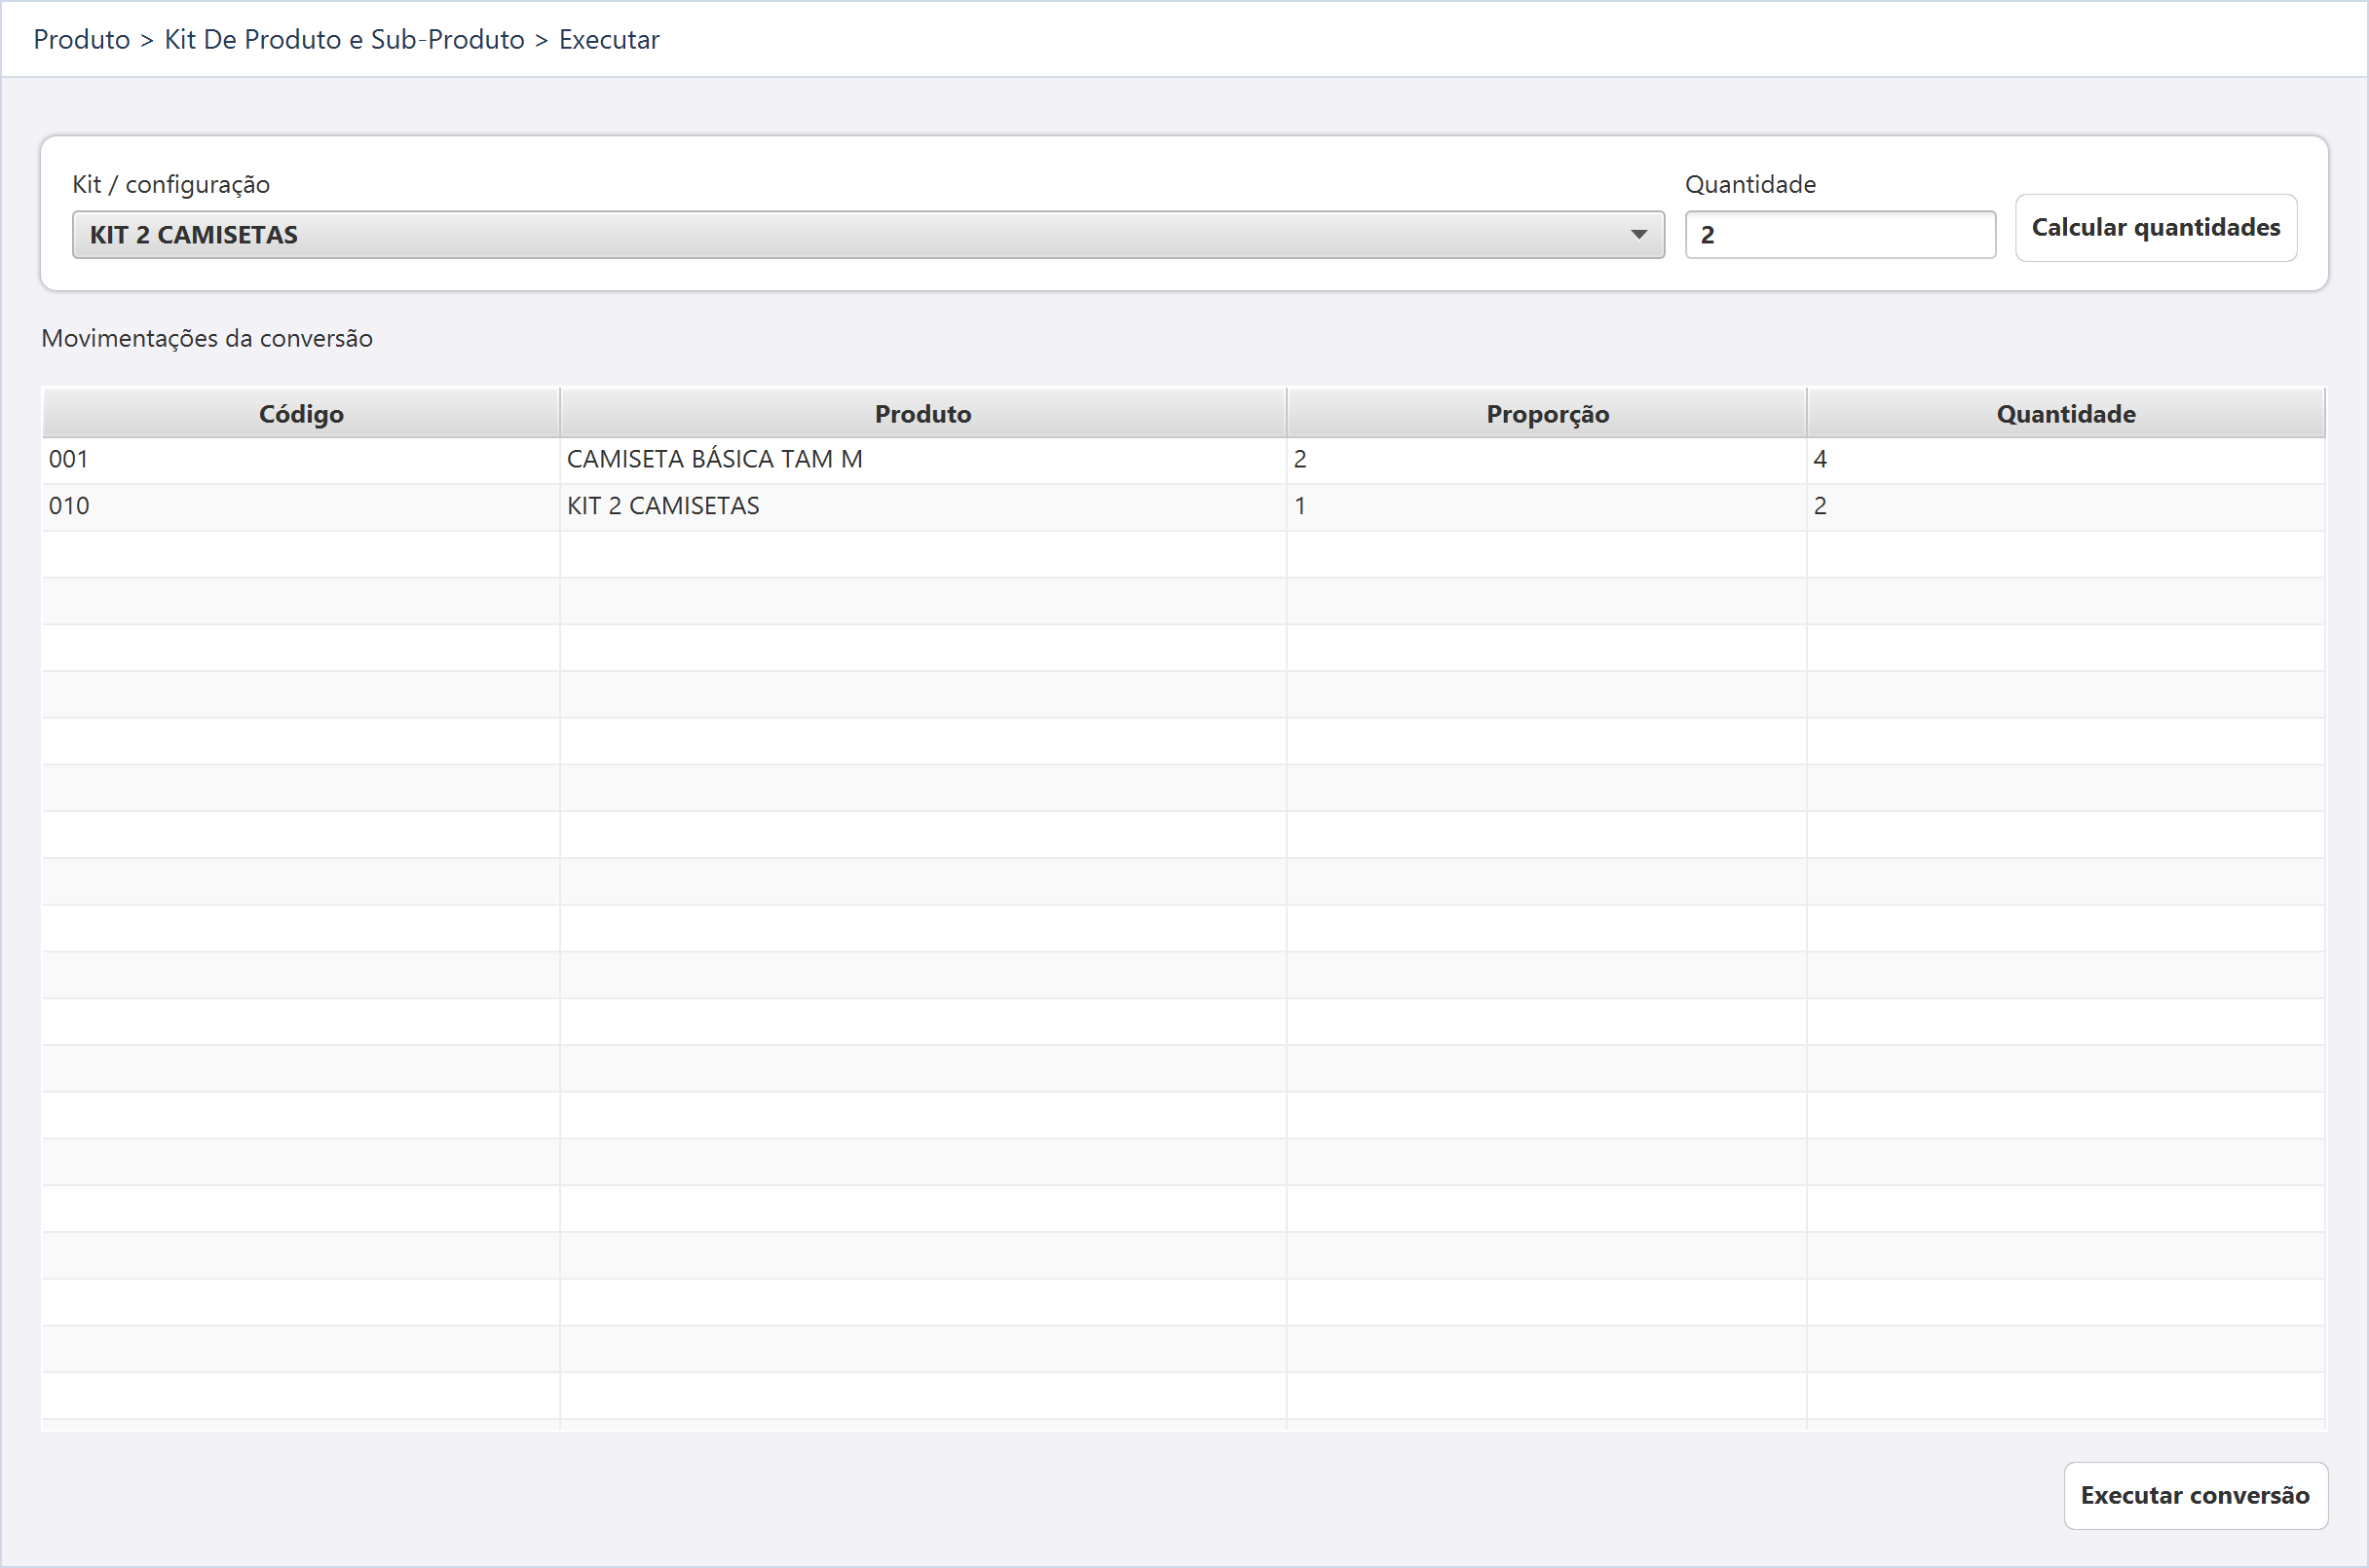Click the Produto breadcrumb
The height and width of the screenshot is (1568, 2369).
pyautogui.click(x=82, y=39)
